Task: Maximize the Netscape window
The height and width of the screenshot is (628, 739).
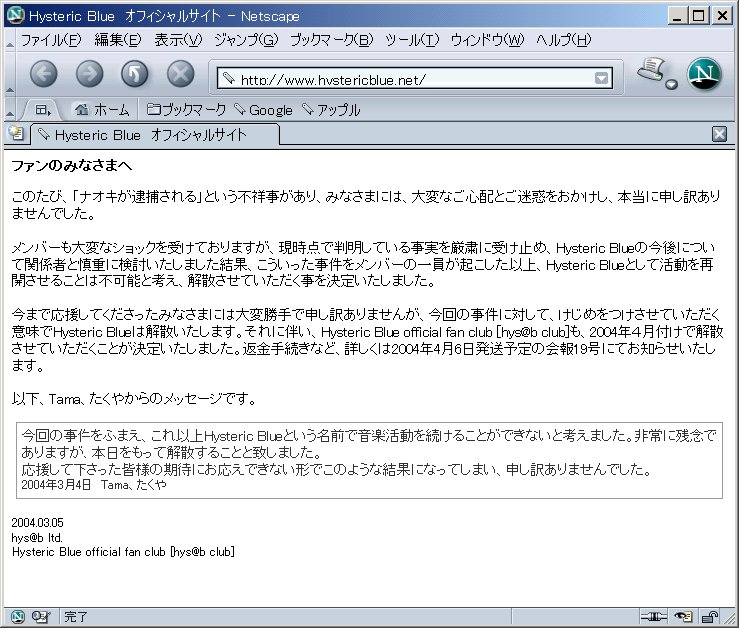Action: point(698,16)
